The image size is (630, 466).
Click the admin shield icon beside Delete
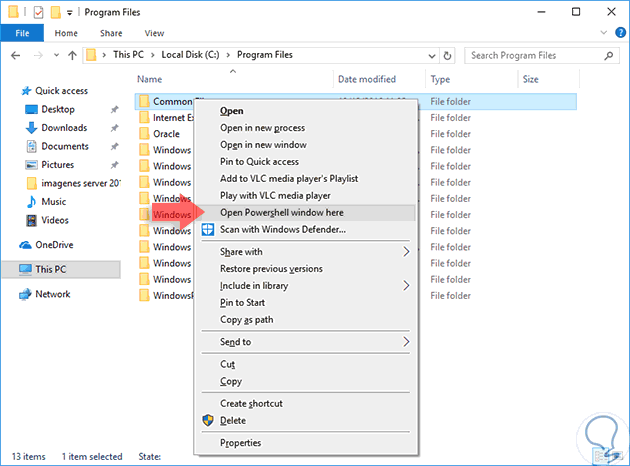click(x=208, y=420)
